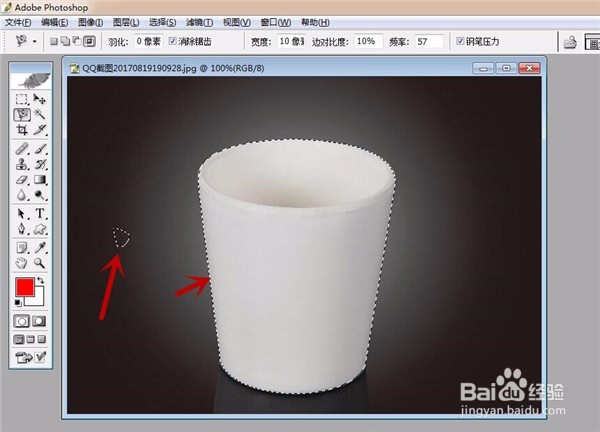Click the 频率 frequency field
The image size is (600, 432).
coord(429,41)
